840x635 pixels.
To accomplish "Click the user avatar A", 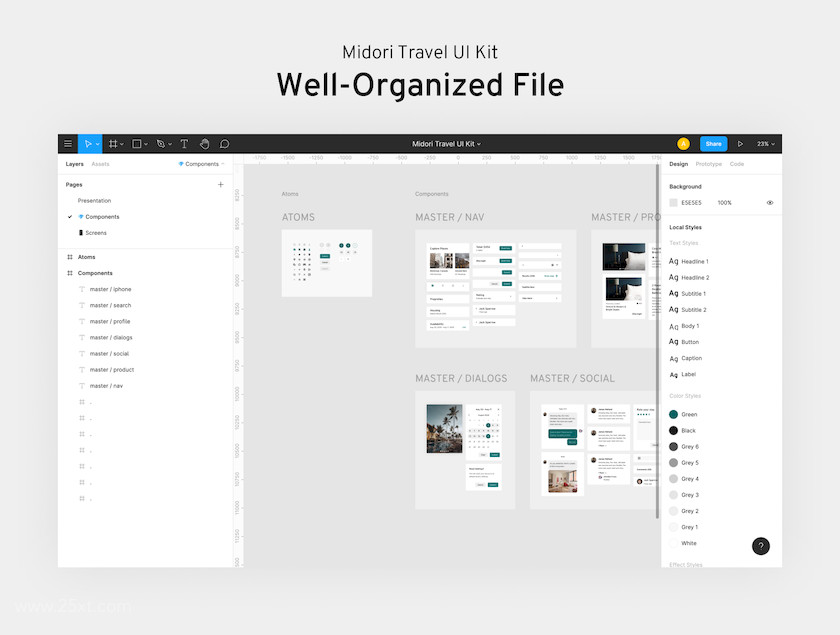I will [x=683, y=144].
